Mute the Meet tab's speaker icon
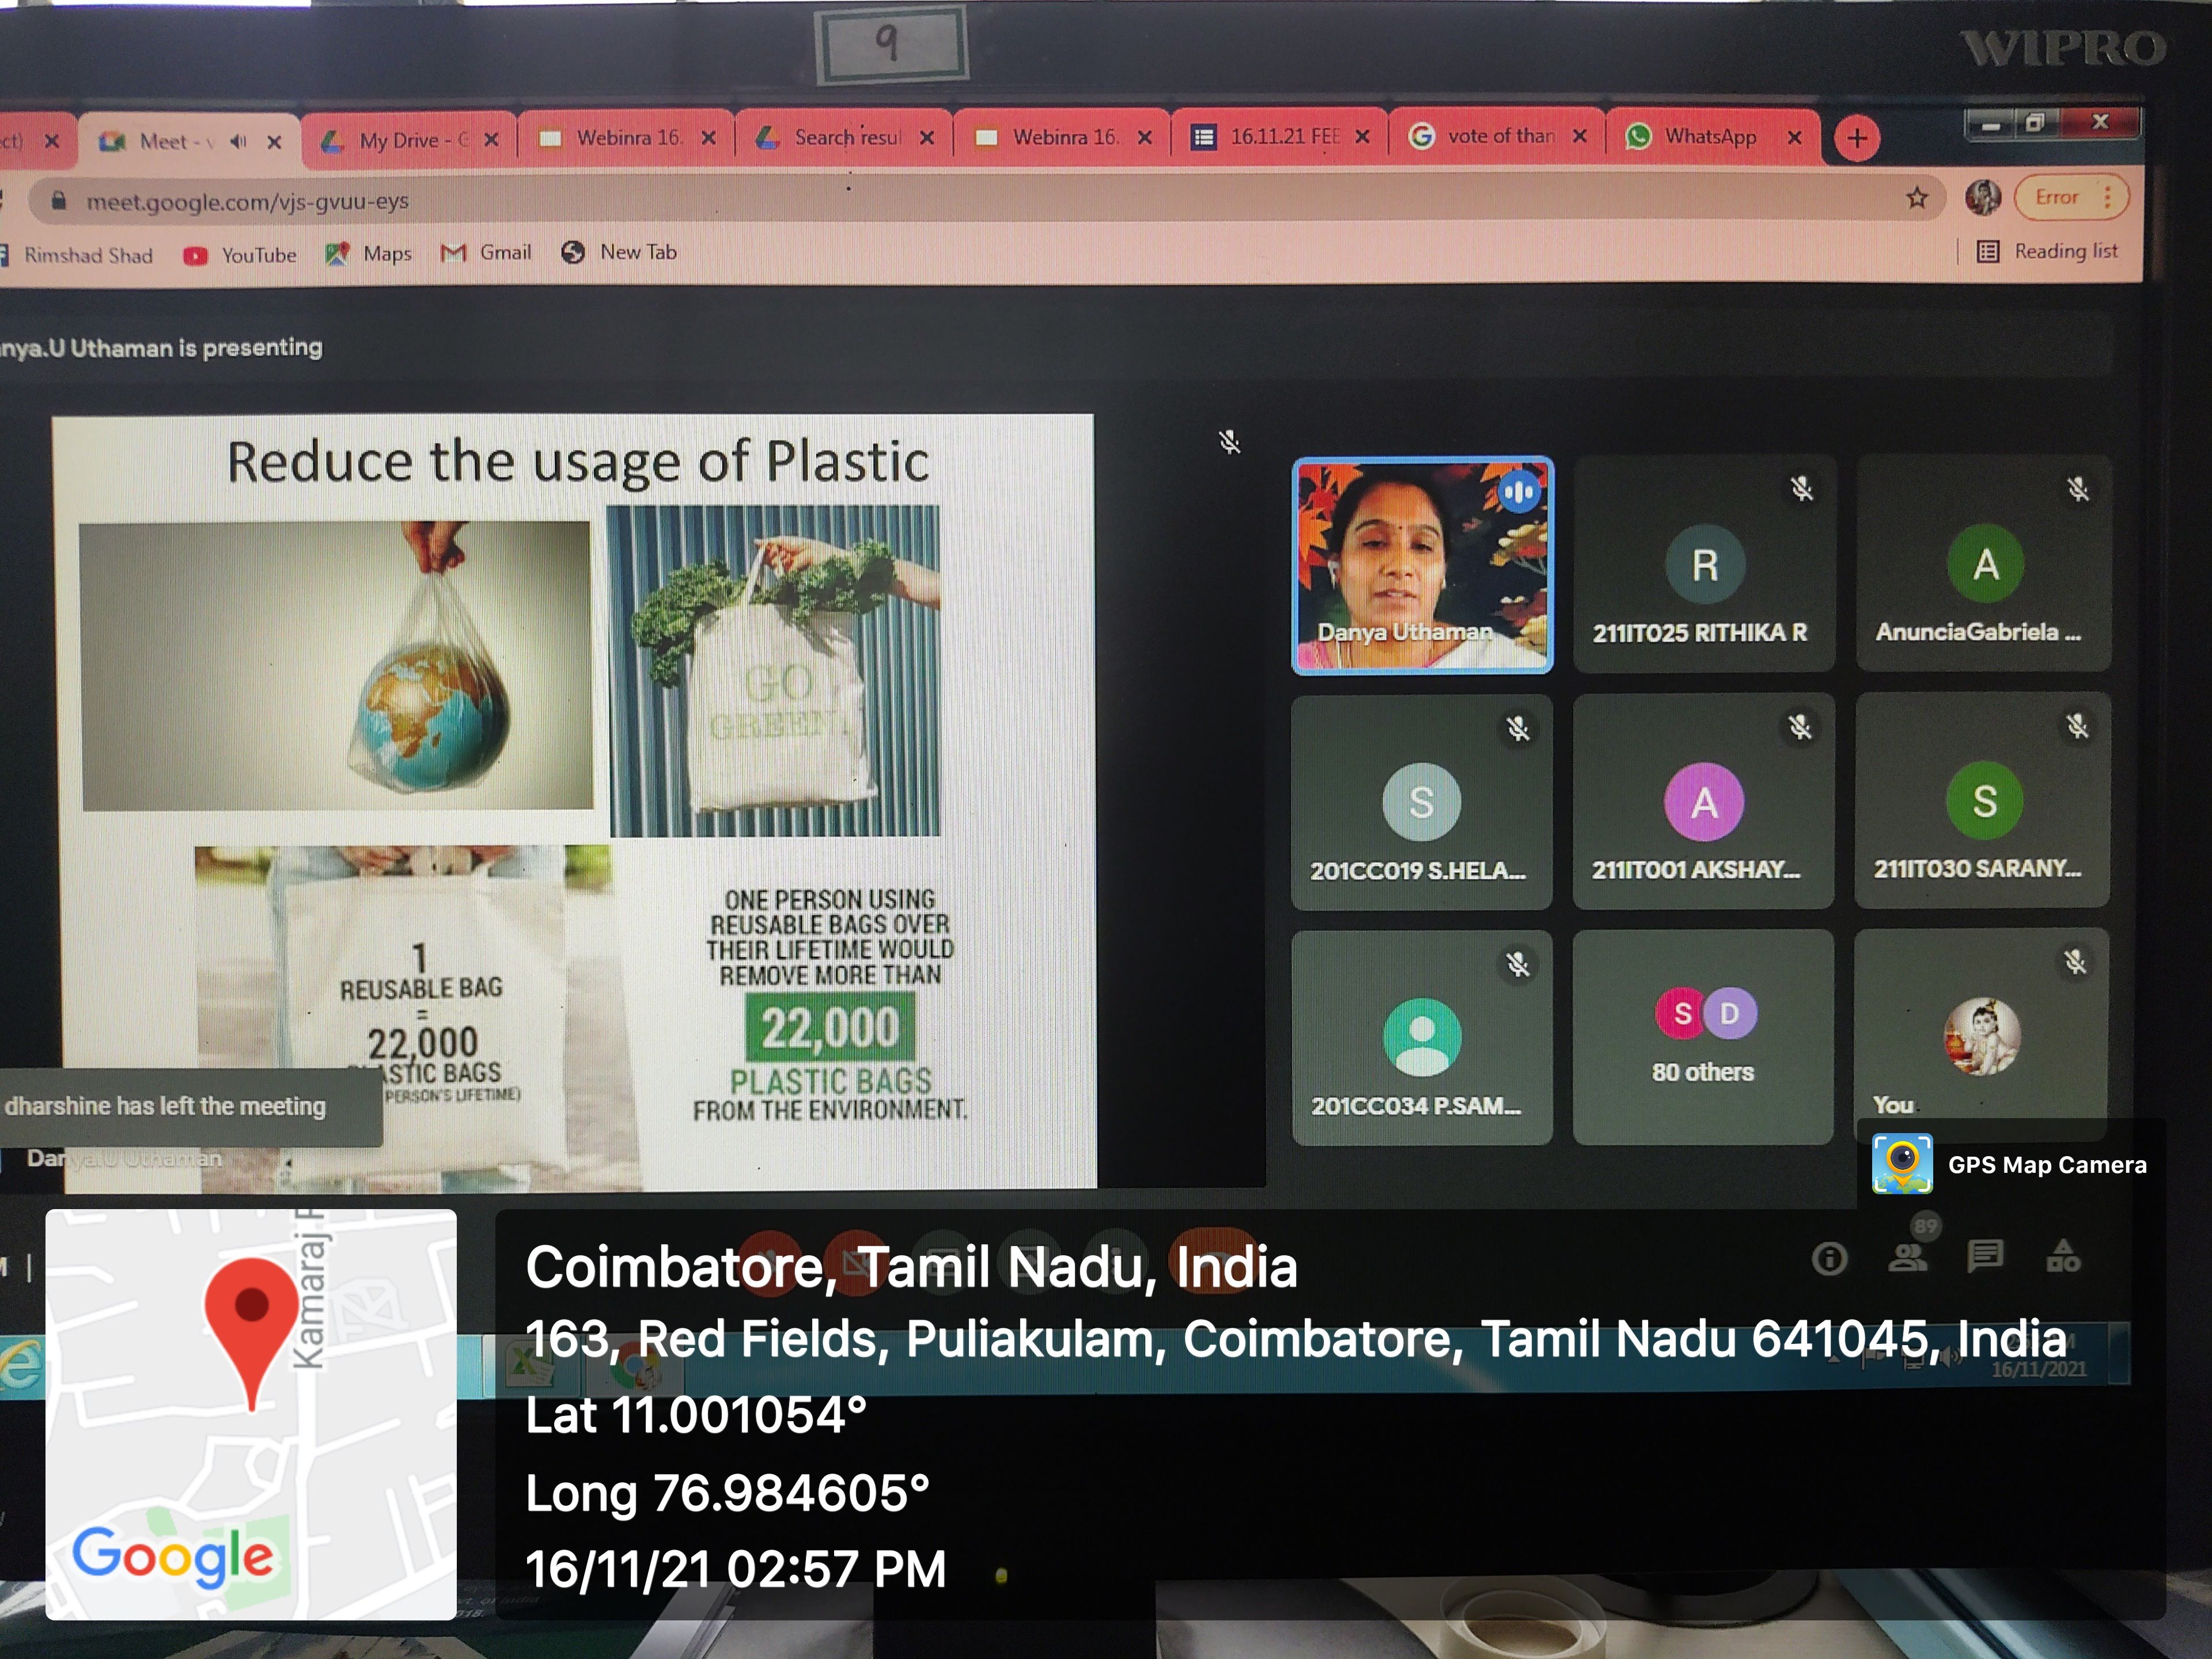Viewport: 2212px width, 1659px height. [x=238, y=141]
